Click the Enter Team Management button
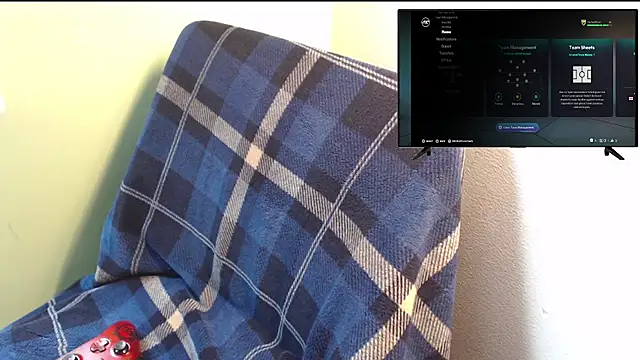The image size is (640, 360). pyautogui.click(x=518, y=127)
